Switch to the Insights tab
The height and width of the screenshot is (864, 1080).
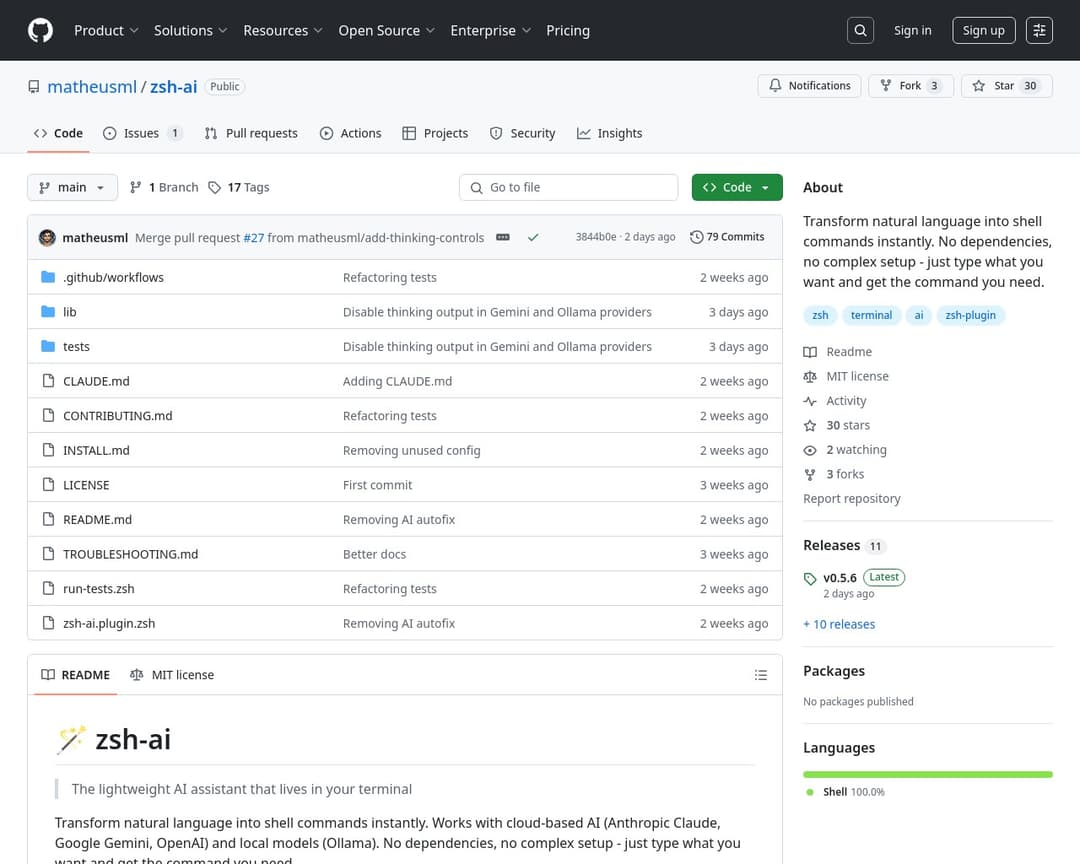pos(610,134)
